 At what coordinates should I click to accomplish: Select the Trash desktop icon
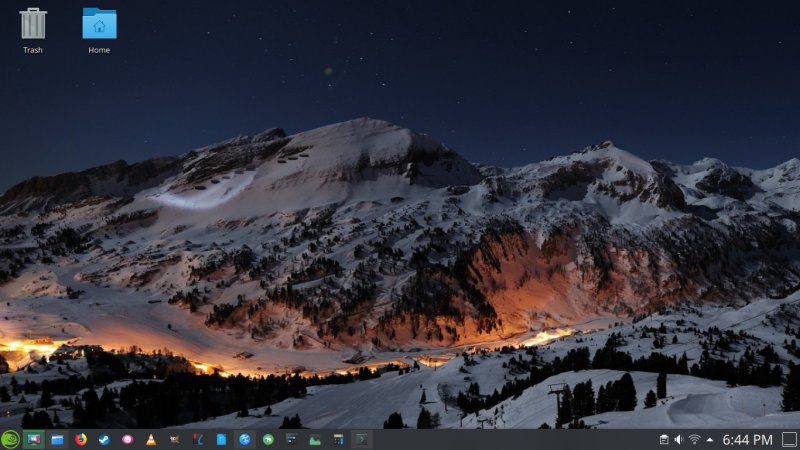(x=33, y=30)
